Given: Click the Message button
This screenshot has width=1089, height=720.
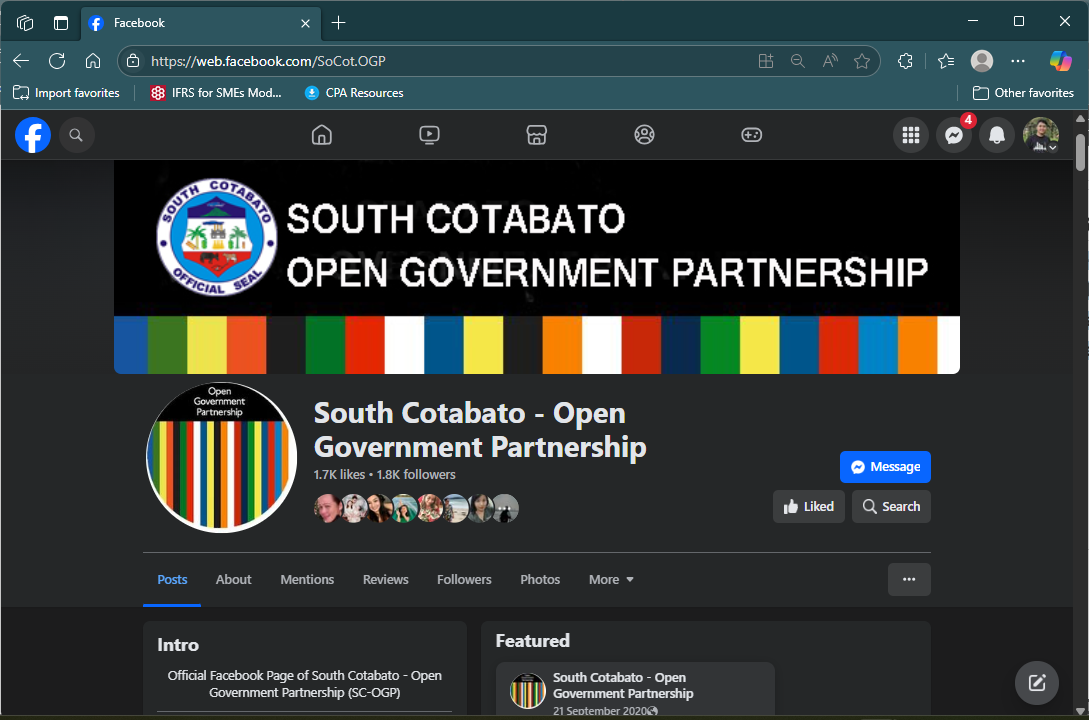Looking at the screenshot, I should (885, 467).
